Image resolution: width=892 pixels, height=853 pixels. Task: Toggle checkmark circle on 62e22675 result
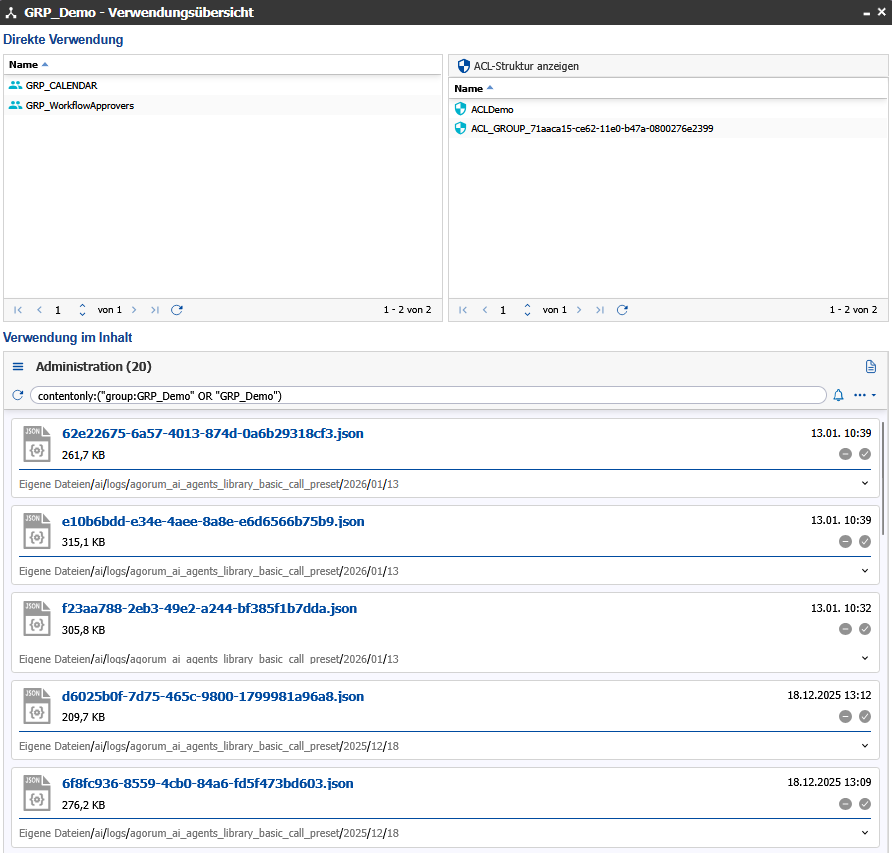(x=865, y=454)
